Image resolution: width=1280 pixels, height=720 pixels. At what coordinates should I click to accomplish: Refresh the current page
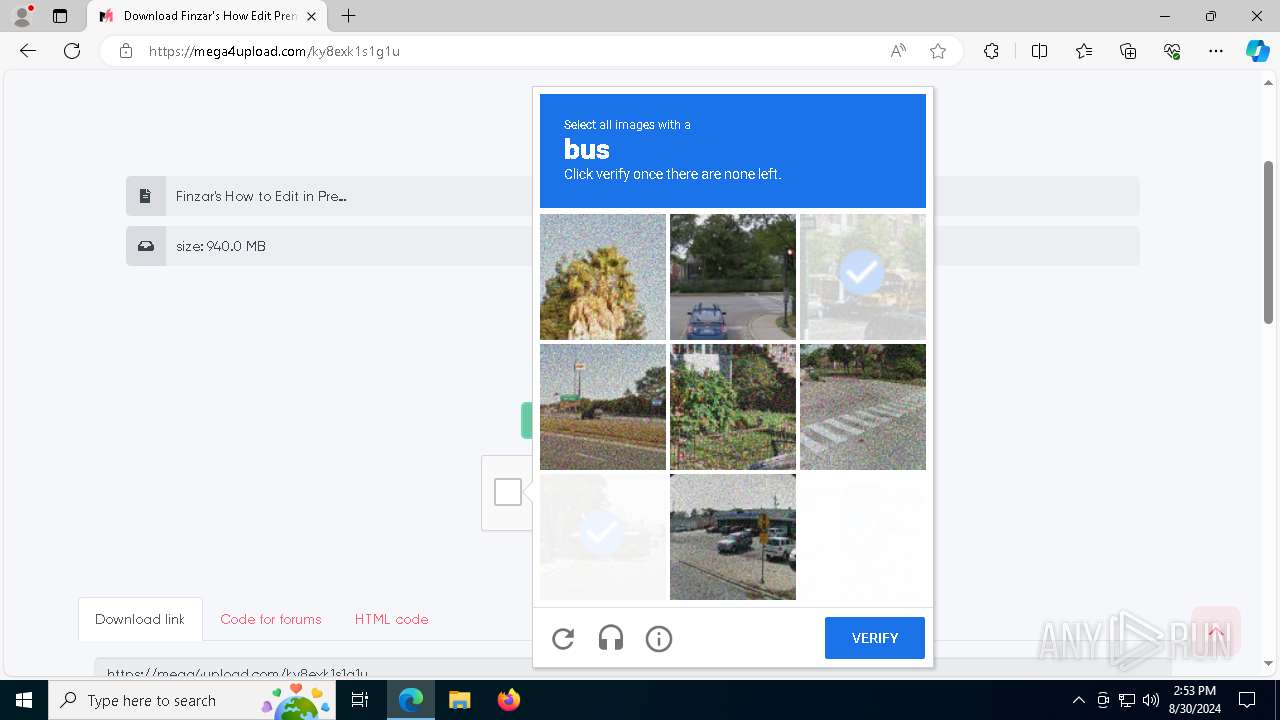tap(72, 51)
